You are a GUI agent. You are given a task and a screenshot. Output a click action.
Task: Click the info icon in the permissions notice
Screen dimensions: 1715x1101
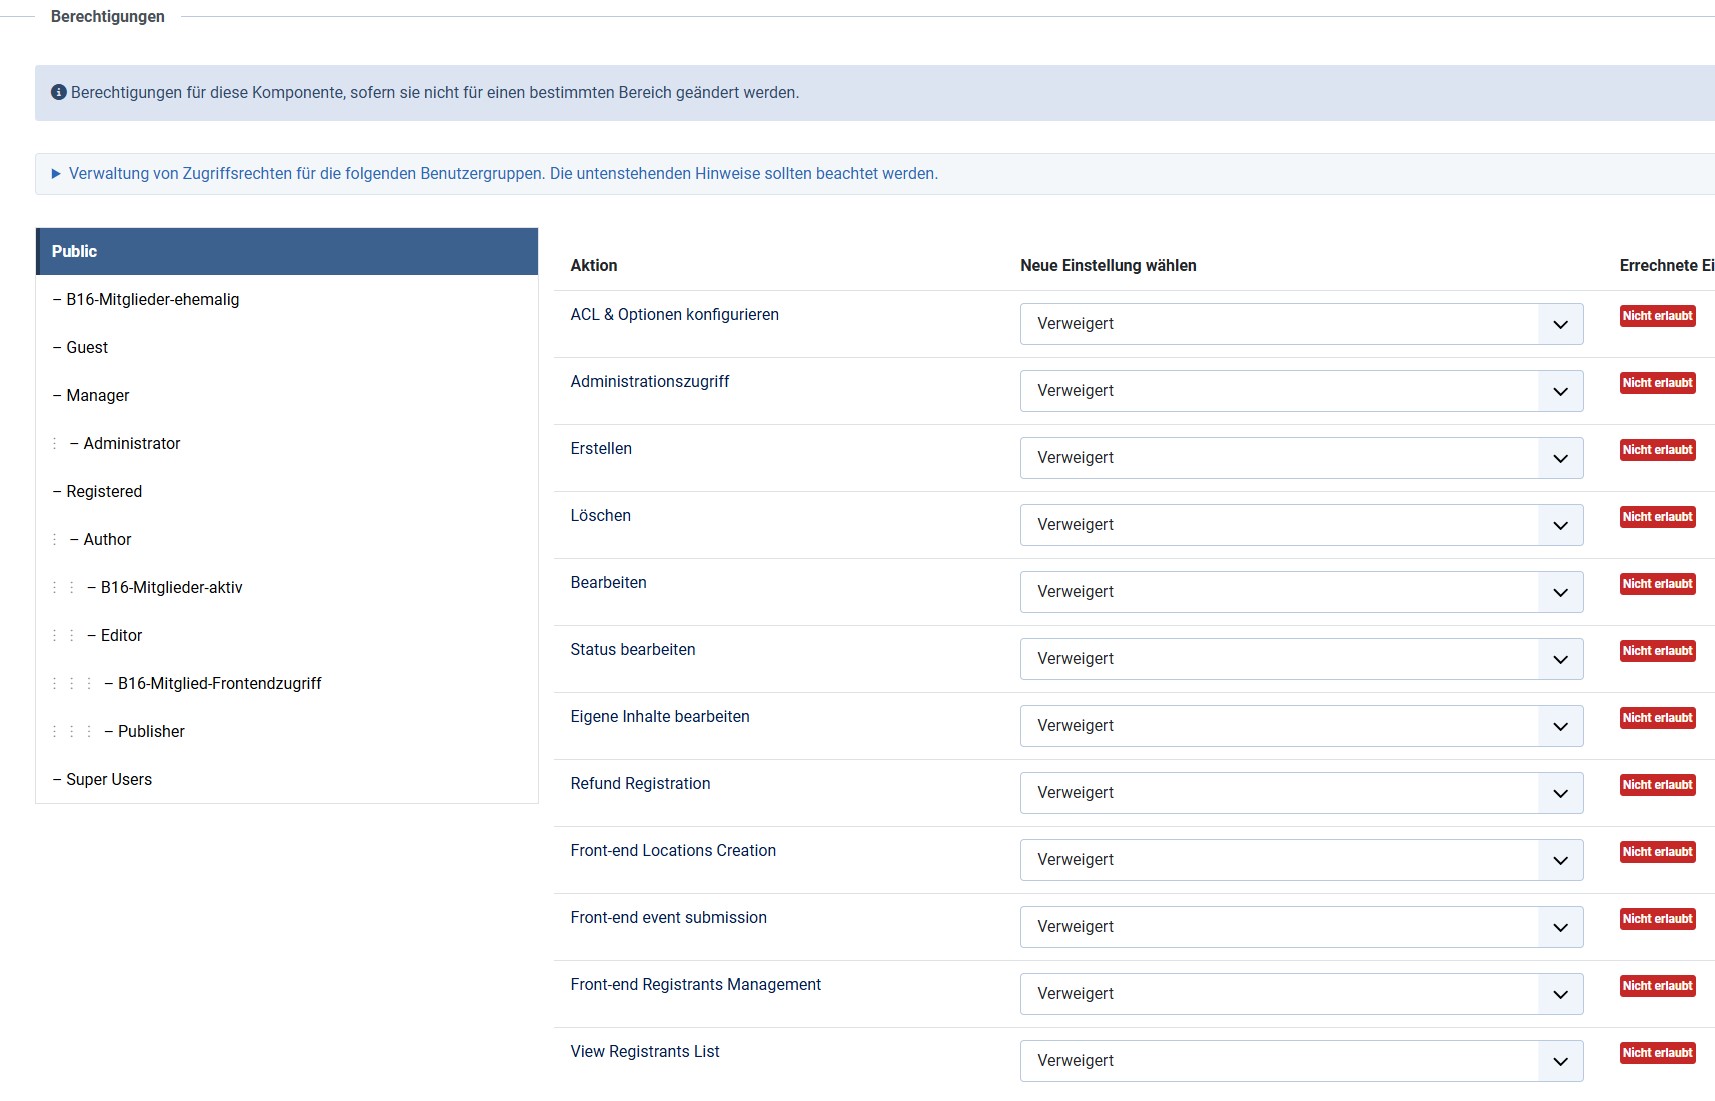59,93
